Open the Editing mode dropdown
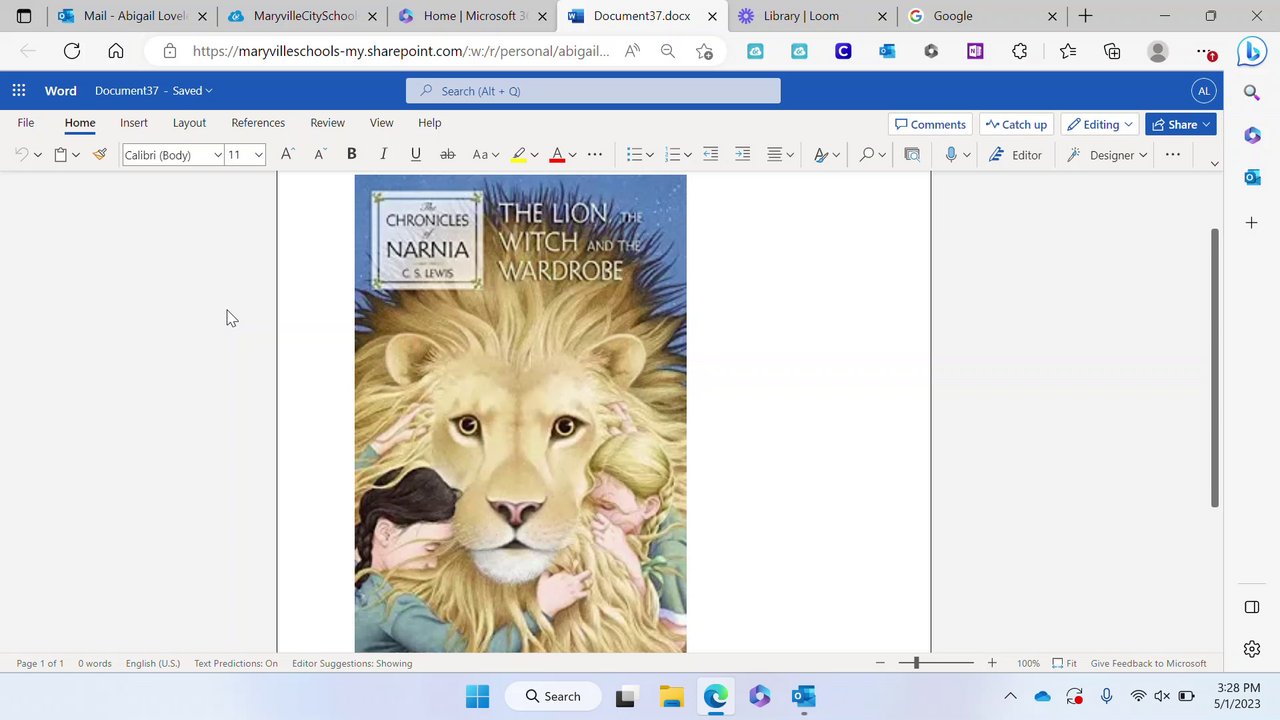 pos(1100,124)
